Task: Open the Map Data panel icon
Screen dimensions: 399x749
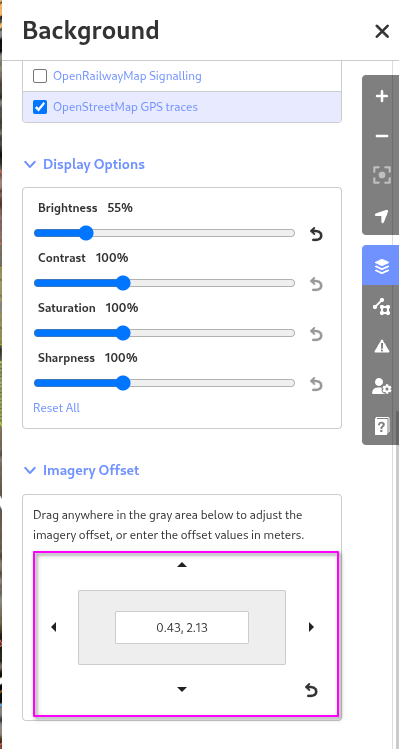Action: click(381, 306)
